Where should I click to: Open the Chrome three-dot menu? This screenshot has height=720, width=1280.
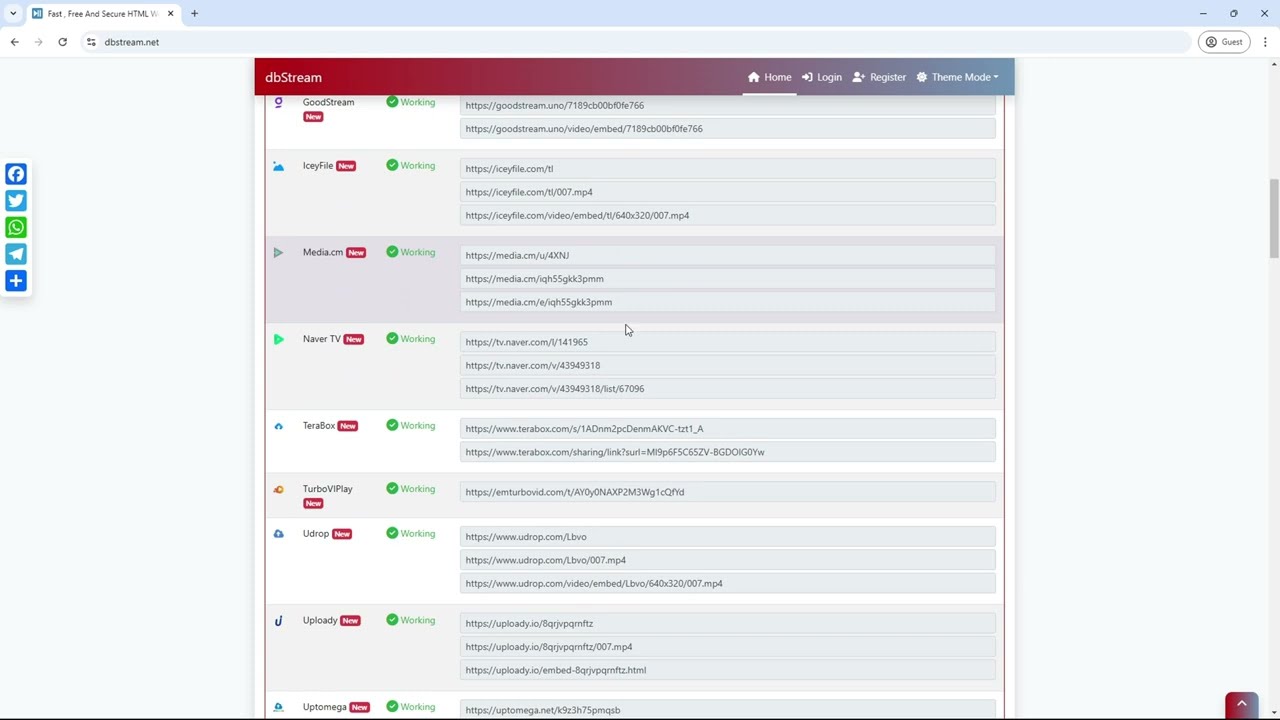pos(1265,42)
